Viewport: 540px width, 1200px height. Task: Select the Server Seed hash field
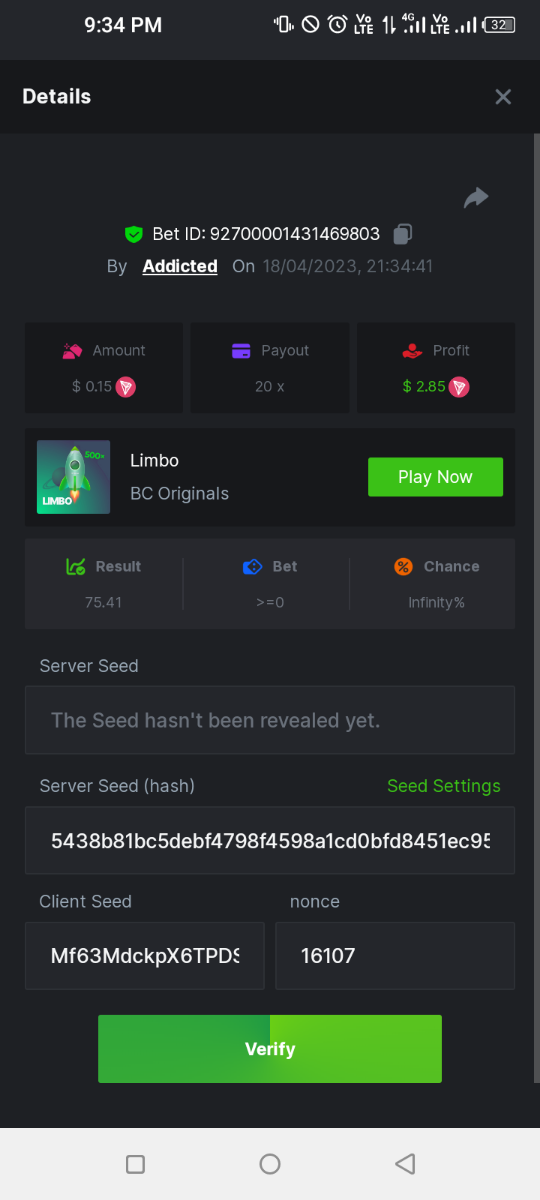tap(270, 840)
